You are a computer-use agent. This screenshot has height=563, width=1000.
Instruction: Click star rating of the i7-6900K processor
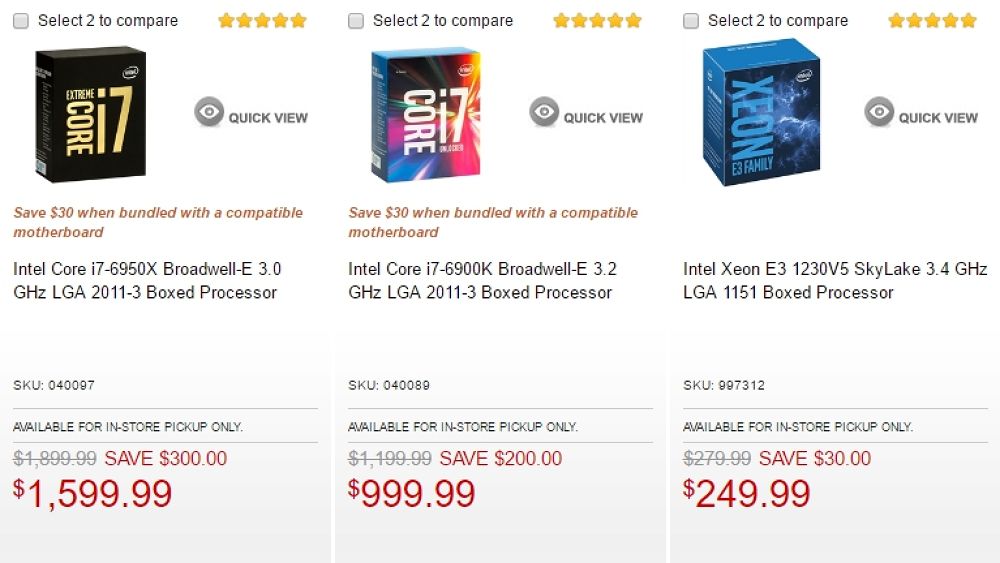click(597, 20)
